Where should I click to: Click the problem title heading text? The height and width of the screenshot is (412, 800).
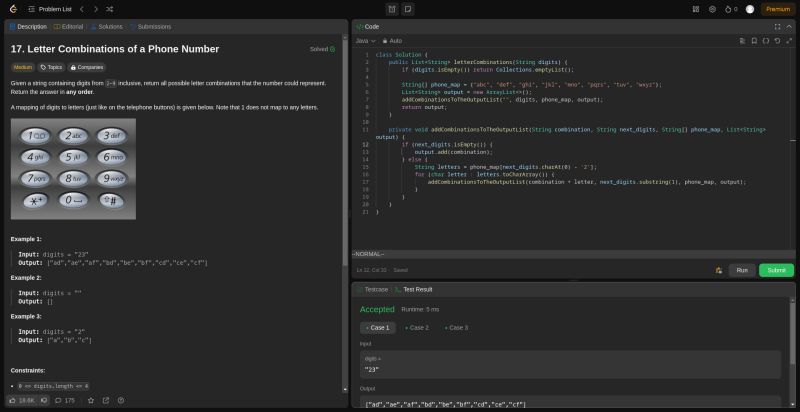(x=115, y=49)
